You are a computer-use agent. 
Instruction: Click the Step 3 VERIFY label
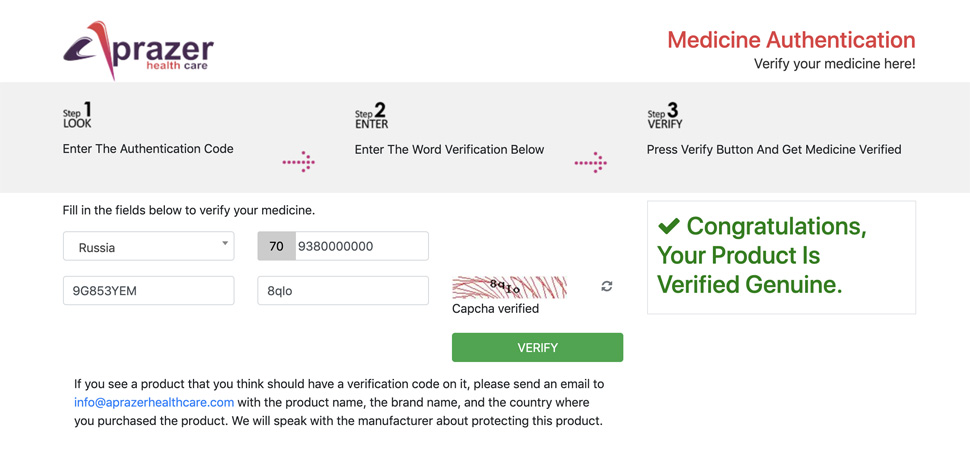pyautogui.click(x=665, y=116)
